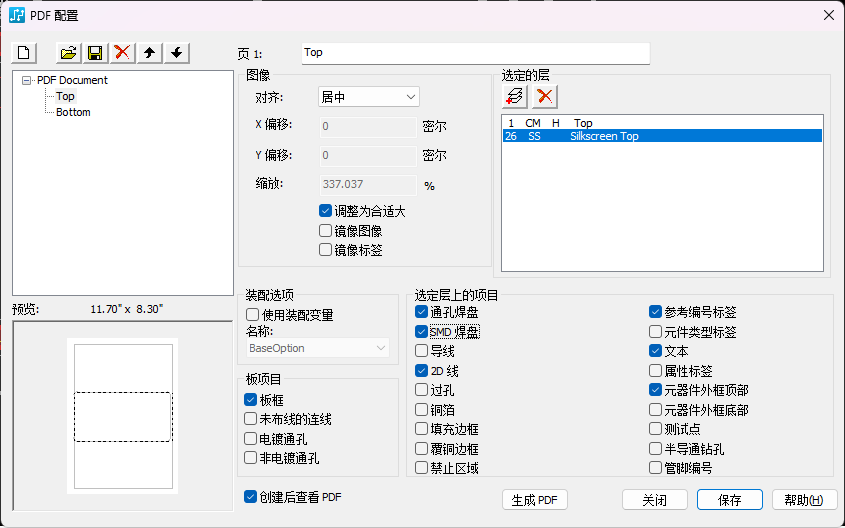845x528 pixels.
Task: Toggle the 创建后查看 PDF checkbox
Action: point(251,496)
